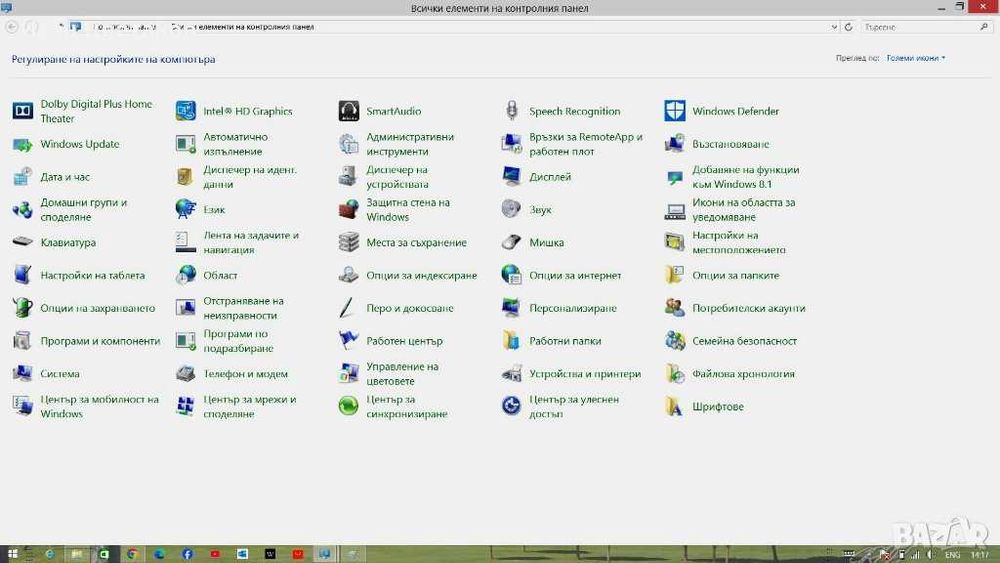Open Устройства и принтери icon
Viewport: 1000px width, 563px height.
point(511,374)
